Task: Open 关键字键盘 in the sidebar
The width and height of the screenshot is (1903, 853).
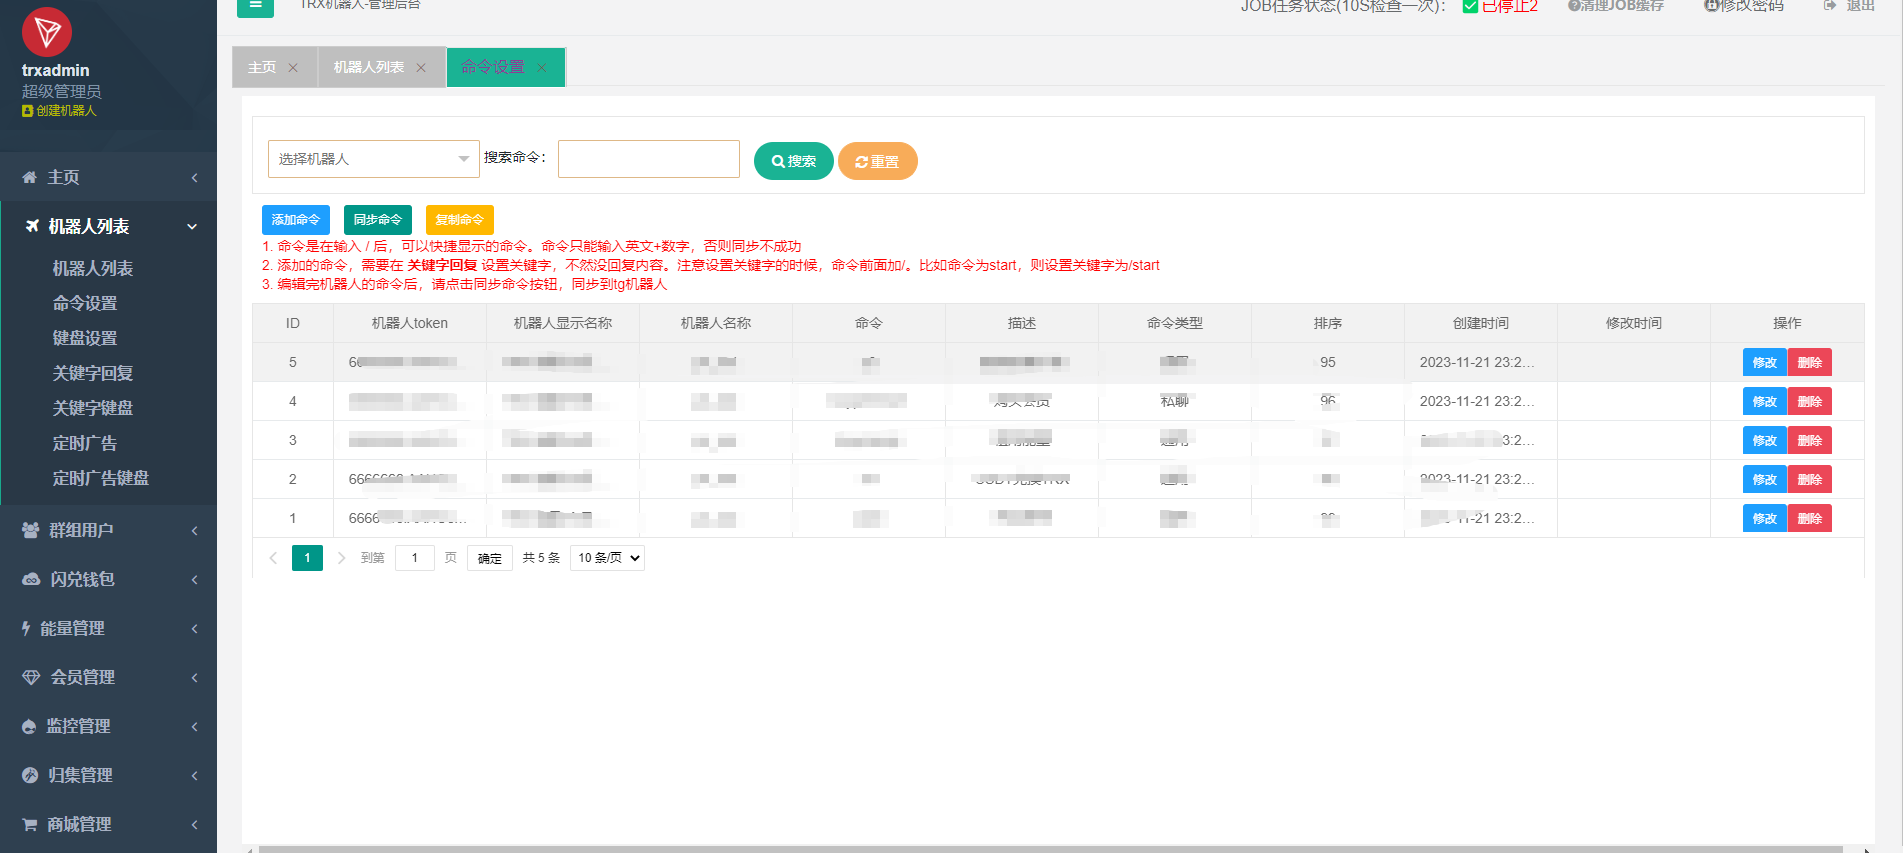Action: click(93, 408)
